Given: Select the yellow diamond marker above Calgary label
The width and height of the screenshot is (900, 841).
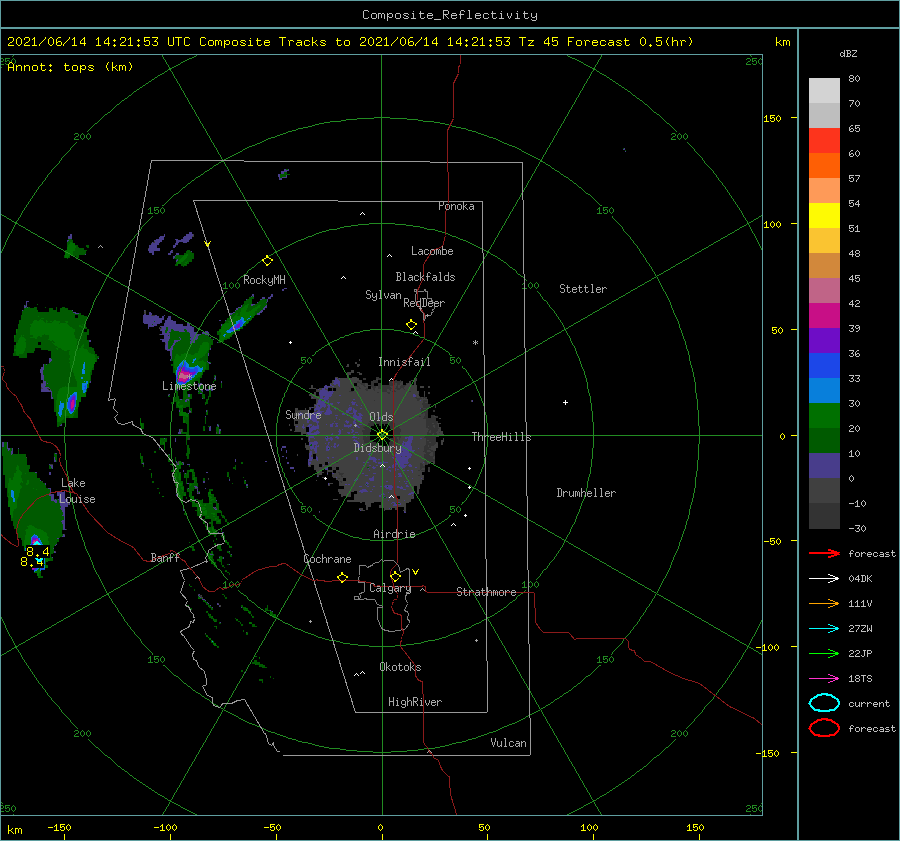Looking at the screenshot, I should pos(395,576).
